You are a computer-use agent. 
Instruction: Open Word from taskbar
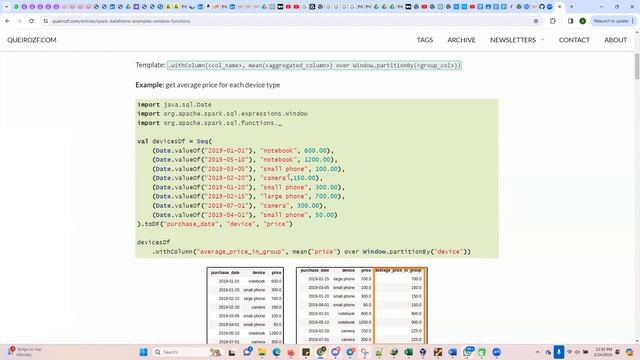[452, 352]
